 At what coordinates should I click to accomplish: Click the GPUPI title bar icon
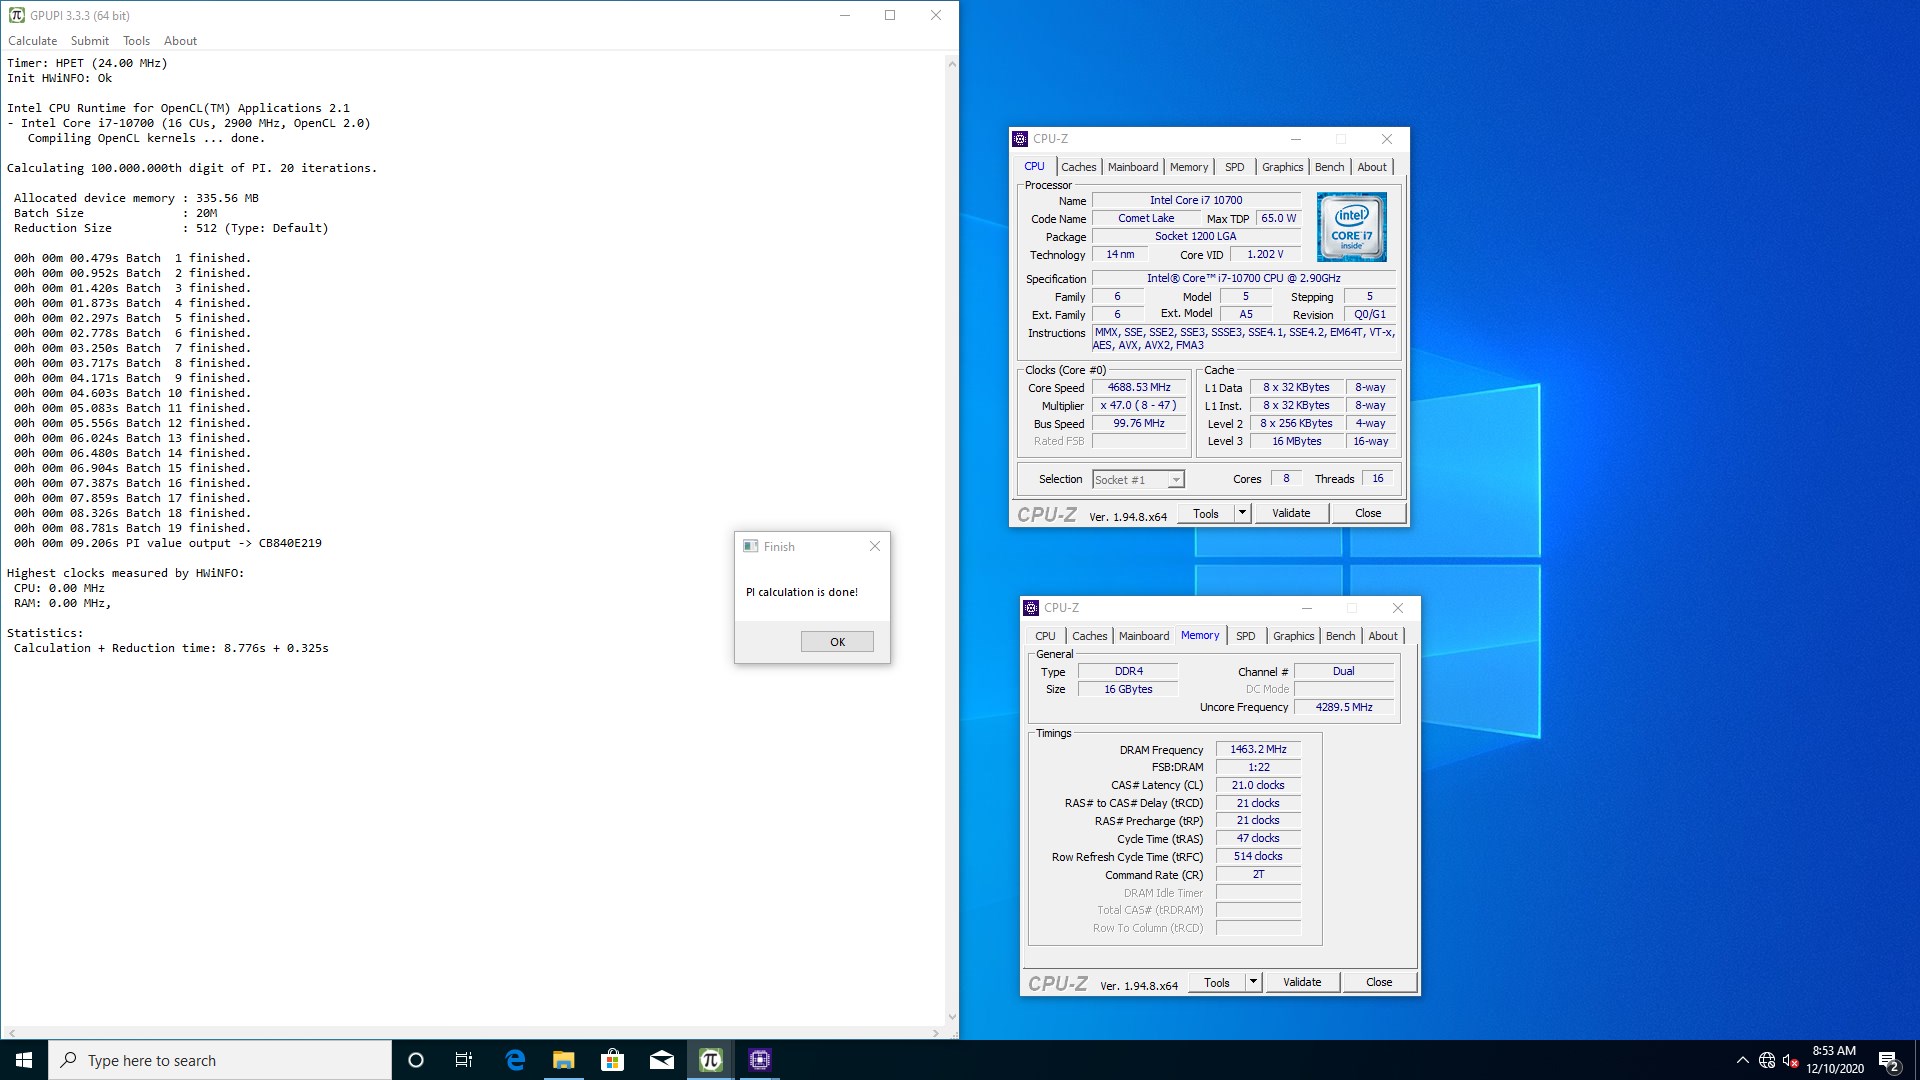coord(17,15)
